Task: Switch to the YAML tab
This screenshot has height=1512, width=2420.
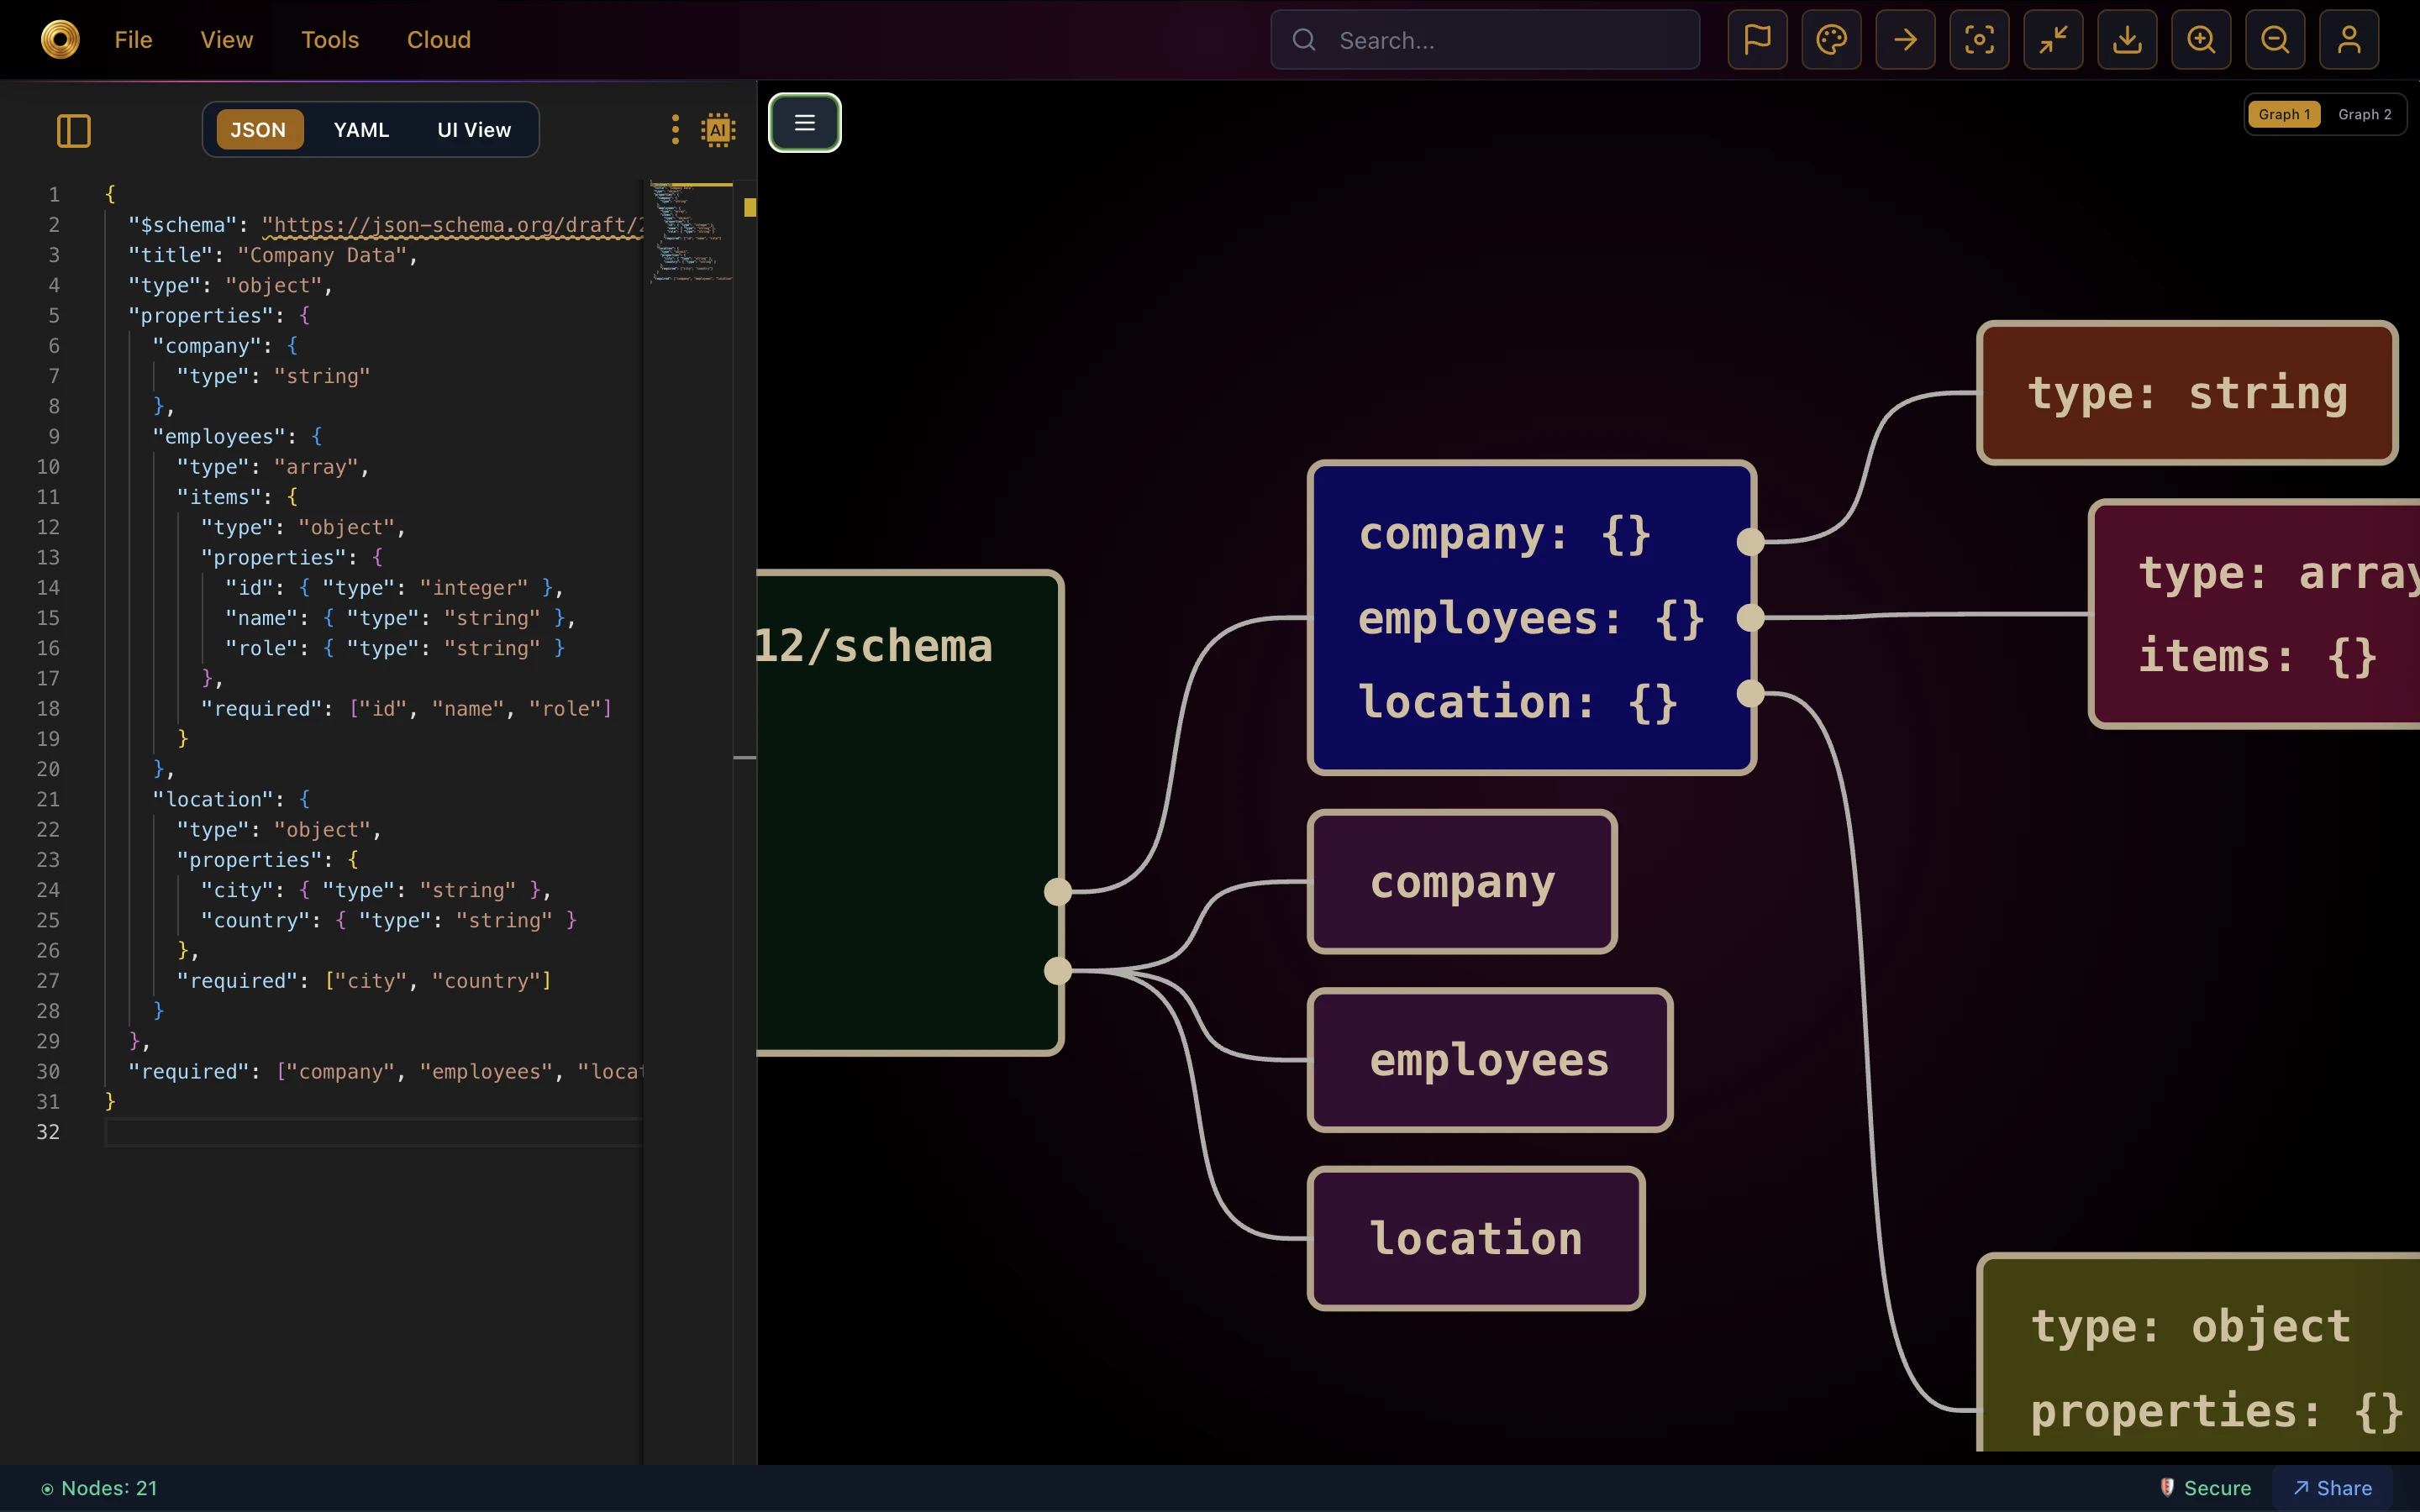Action: (361, 130)
